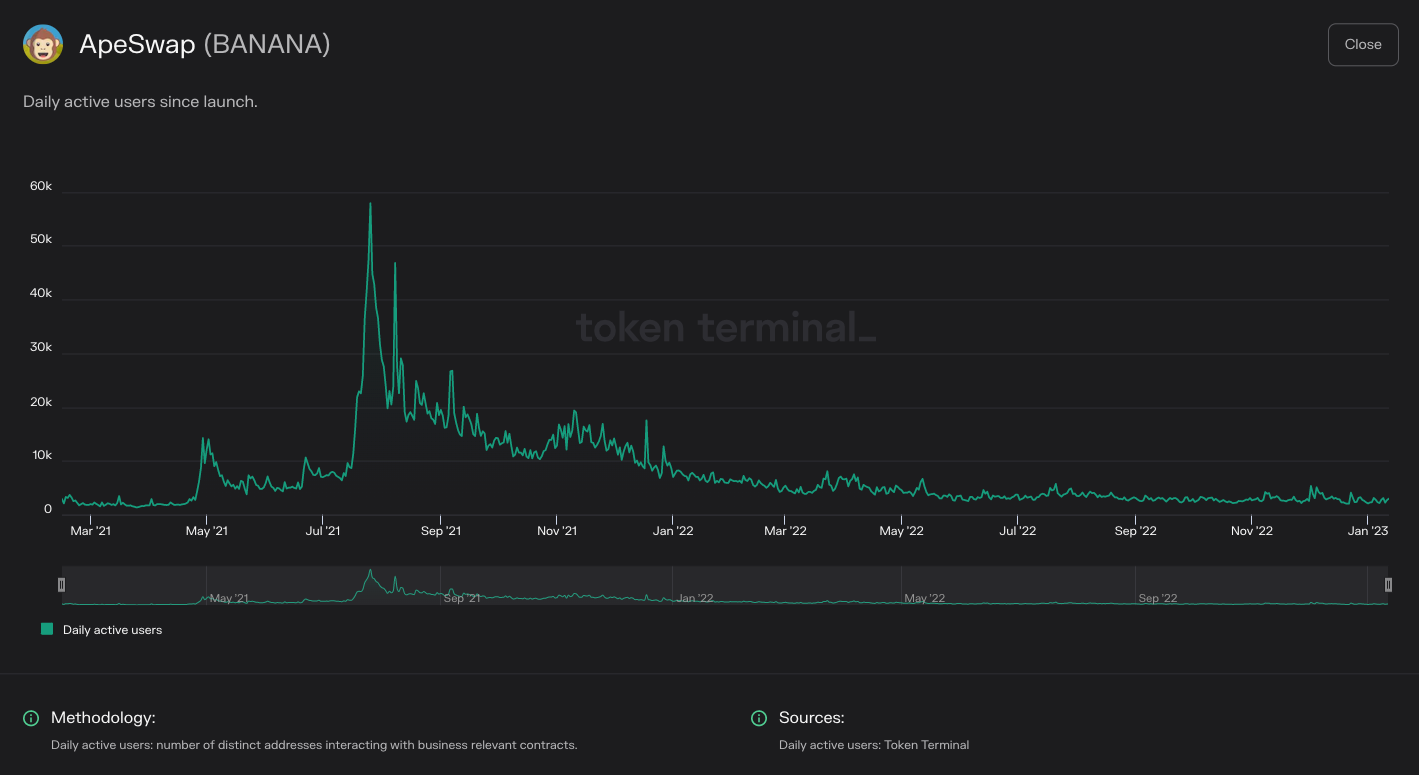This screenshot has width=1419, height=775.
Task: Click the timeline range slider track
Action: [x=725, y=584]
